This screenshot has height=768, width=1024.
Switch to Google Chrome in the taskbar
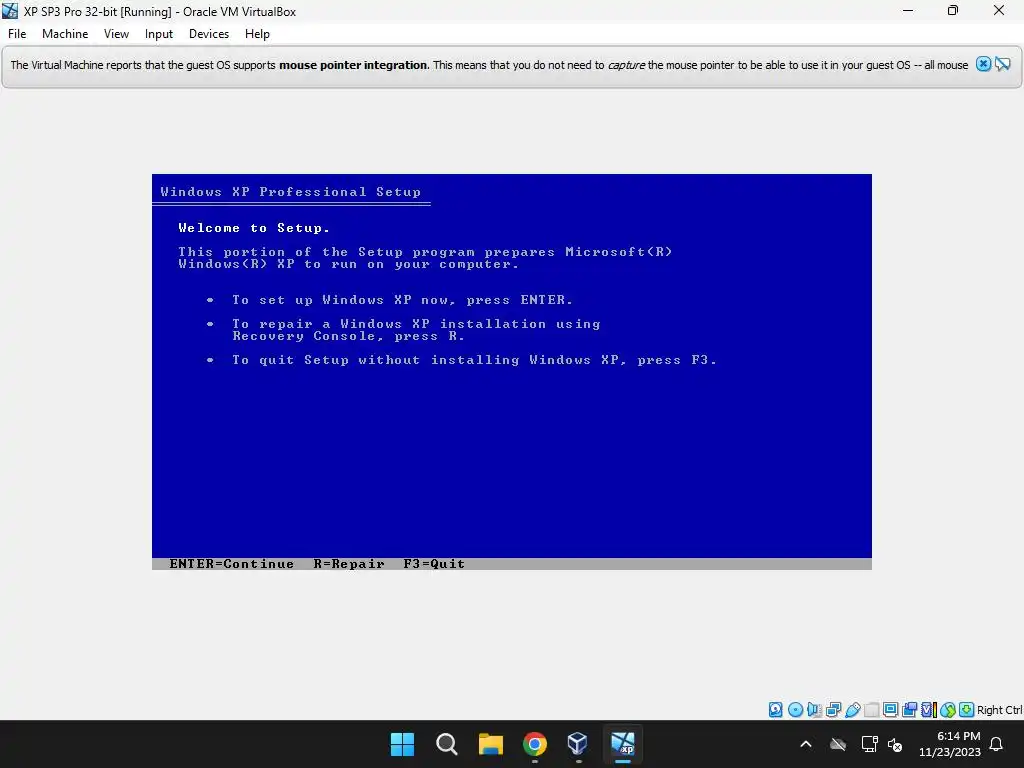click(x=534, y=744)
